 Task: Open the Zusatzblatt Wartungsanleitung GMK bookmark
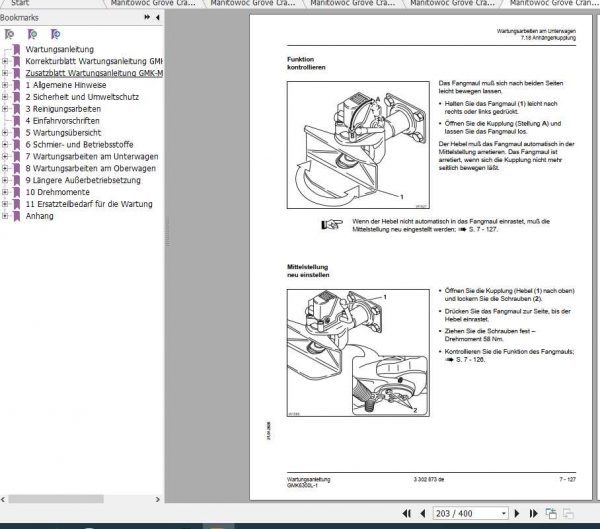tap(94, 73)
